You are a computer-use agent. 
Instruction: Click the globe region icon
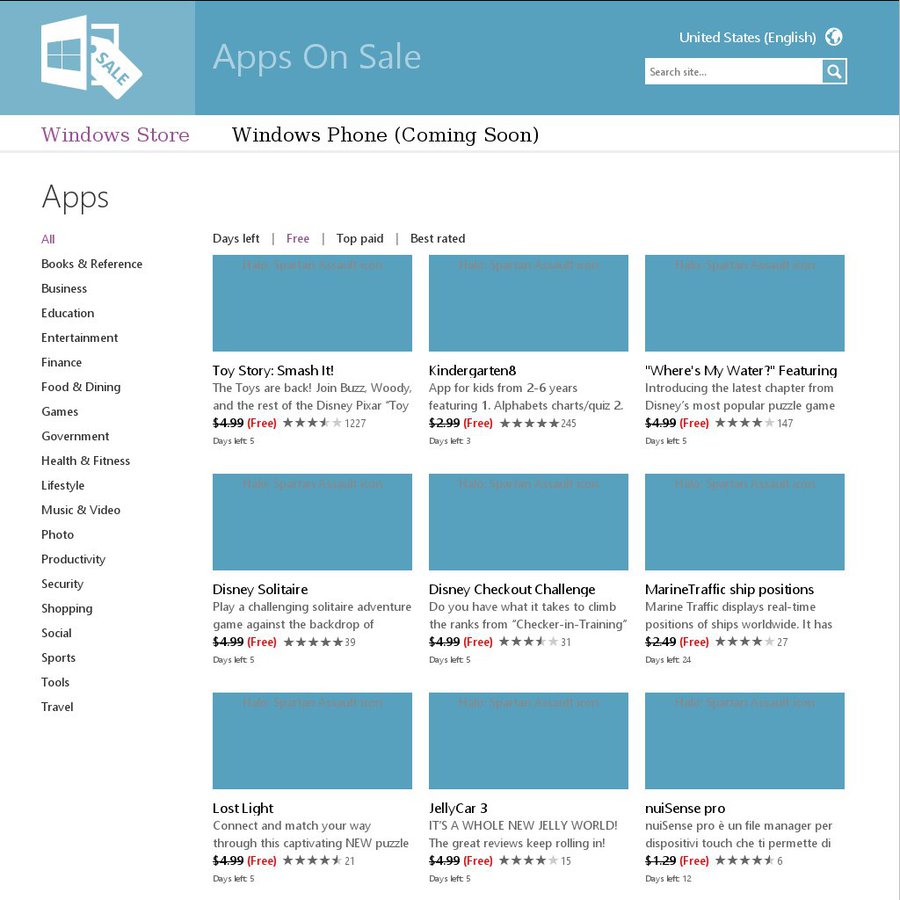833,37
